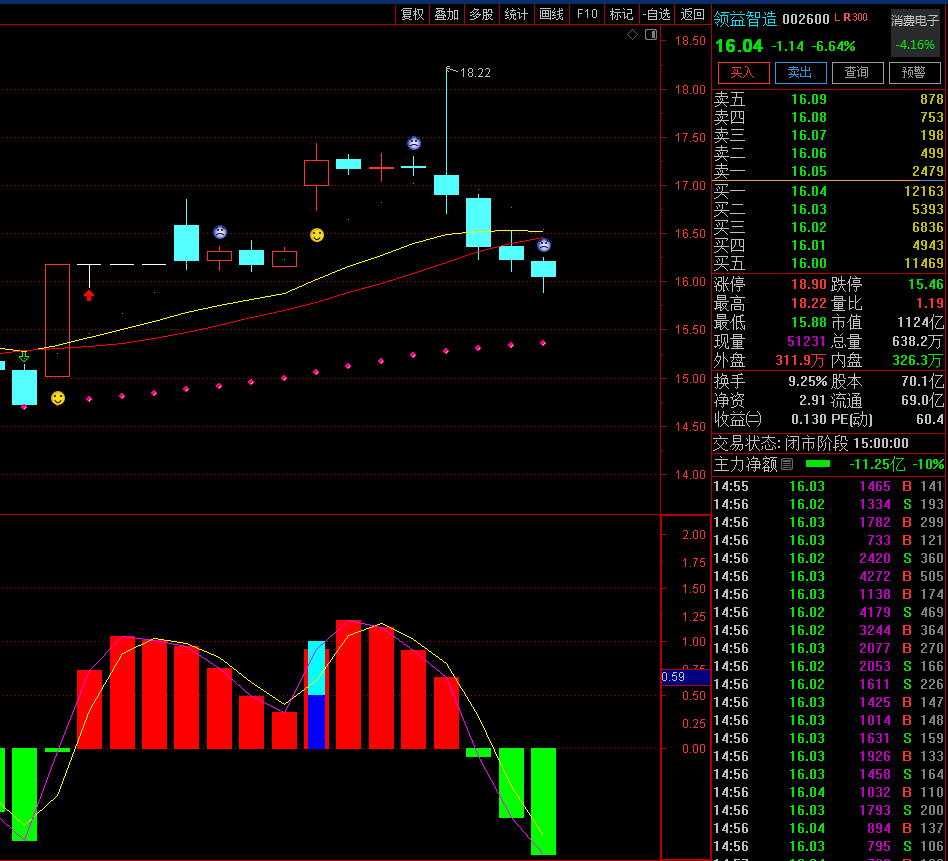Click the 换手 turnover value 9.25%
The image size is (948, 861).
tap(808, 382)
